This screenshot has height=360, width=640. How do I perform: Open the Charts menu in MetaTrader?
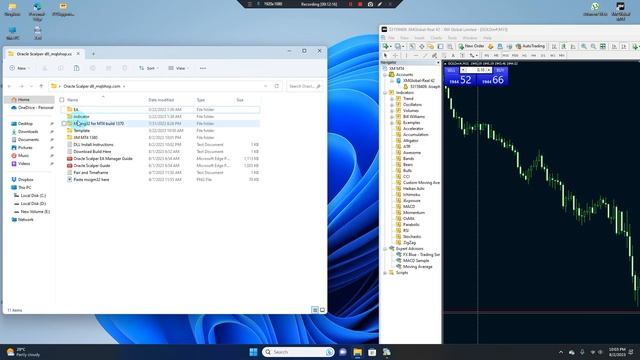436,38
